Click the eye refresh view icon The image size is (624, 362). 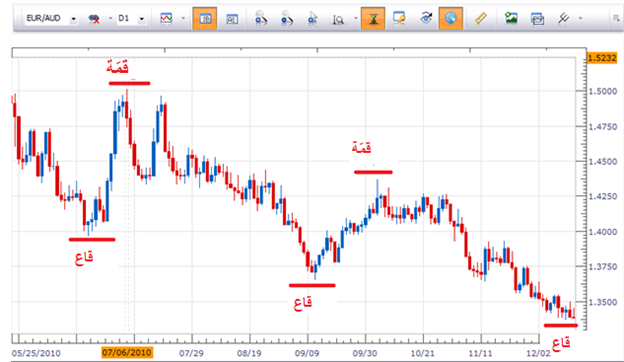coord(426,18)
